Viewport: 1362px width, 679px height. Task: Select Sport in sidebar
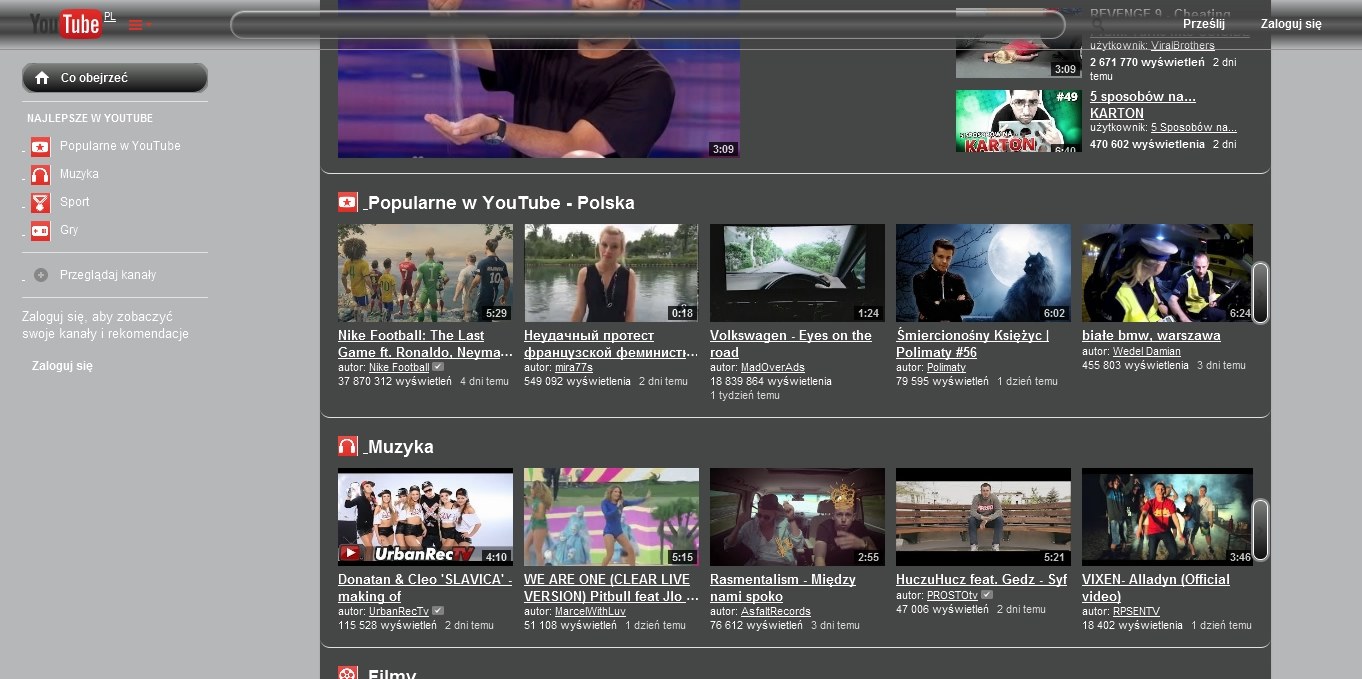(74, 202)
